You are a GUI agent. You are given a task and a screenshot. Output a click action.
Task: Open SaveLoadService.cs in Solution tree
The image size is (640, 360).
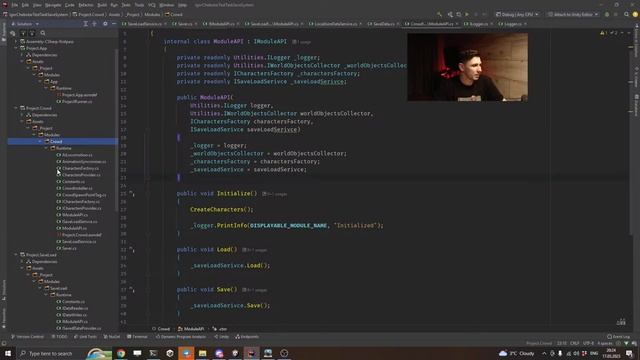click(79, 242)
